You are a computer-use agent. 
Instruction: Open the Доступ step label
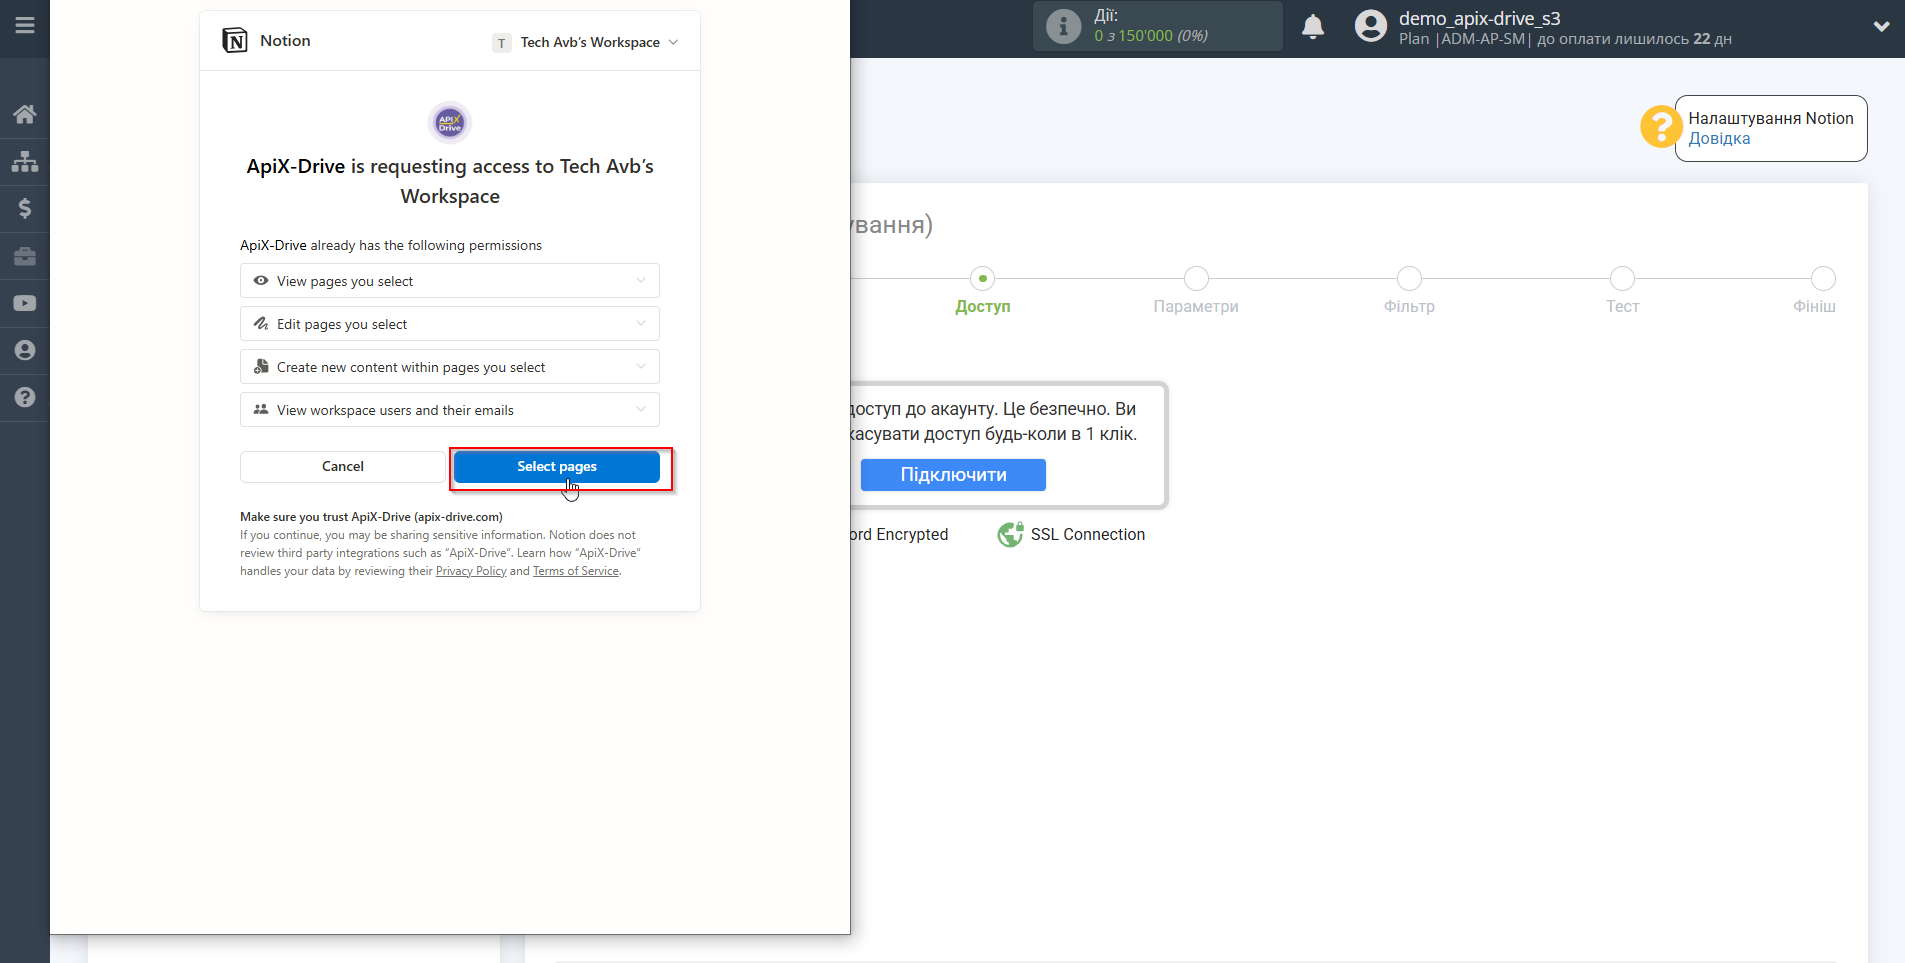983,307
